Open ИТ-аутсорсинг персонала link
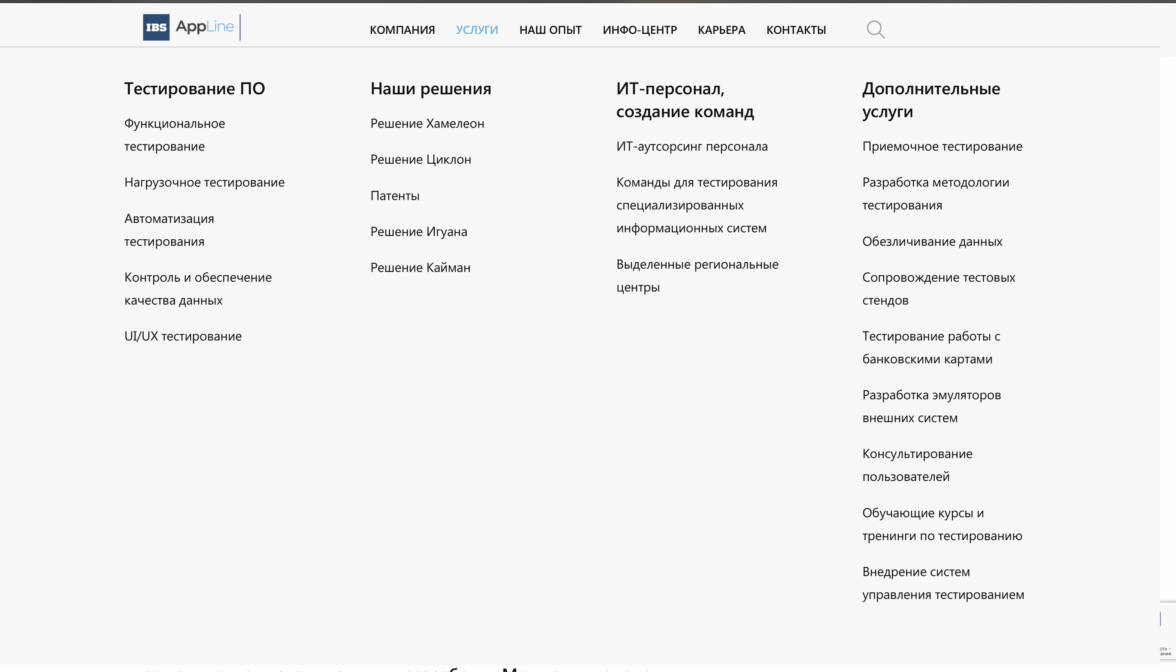The width and height of the screenshot is (1176, 672). 692,146
